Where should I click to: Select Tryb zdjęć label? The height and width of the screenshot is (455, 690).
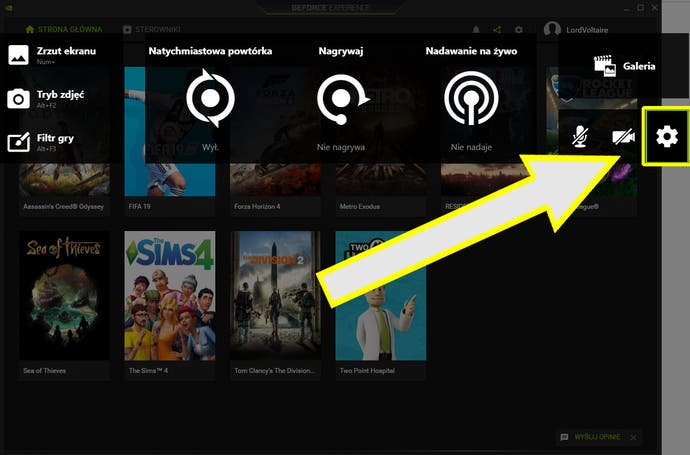[60, 95]
